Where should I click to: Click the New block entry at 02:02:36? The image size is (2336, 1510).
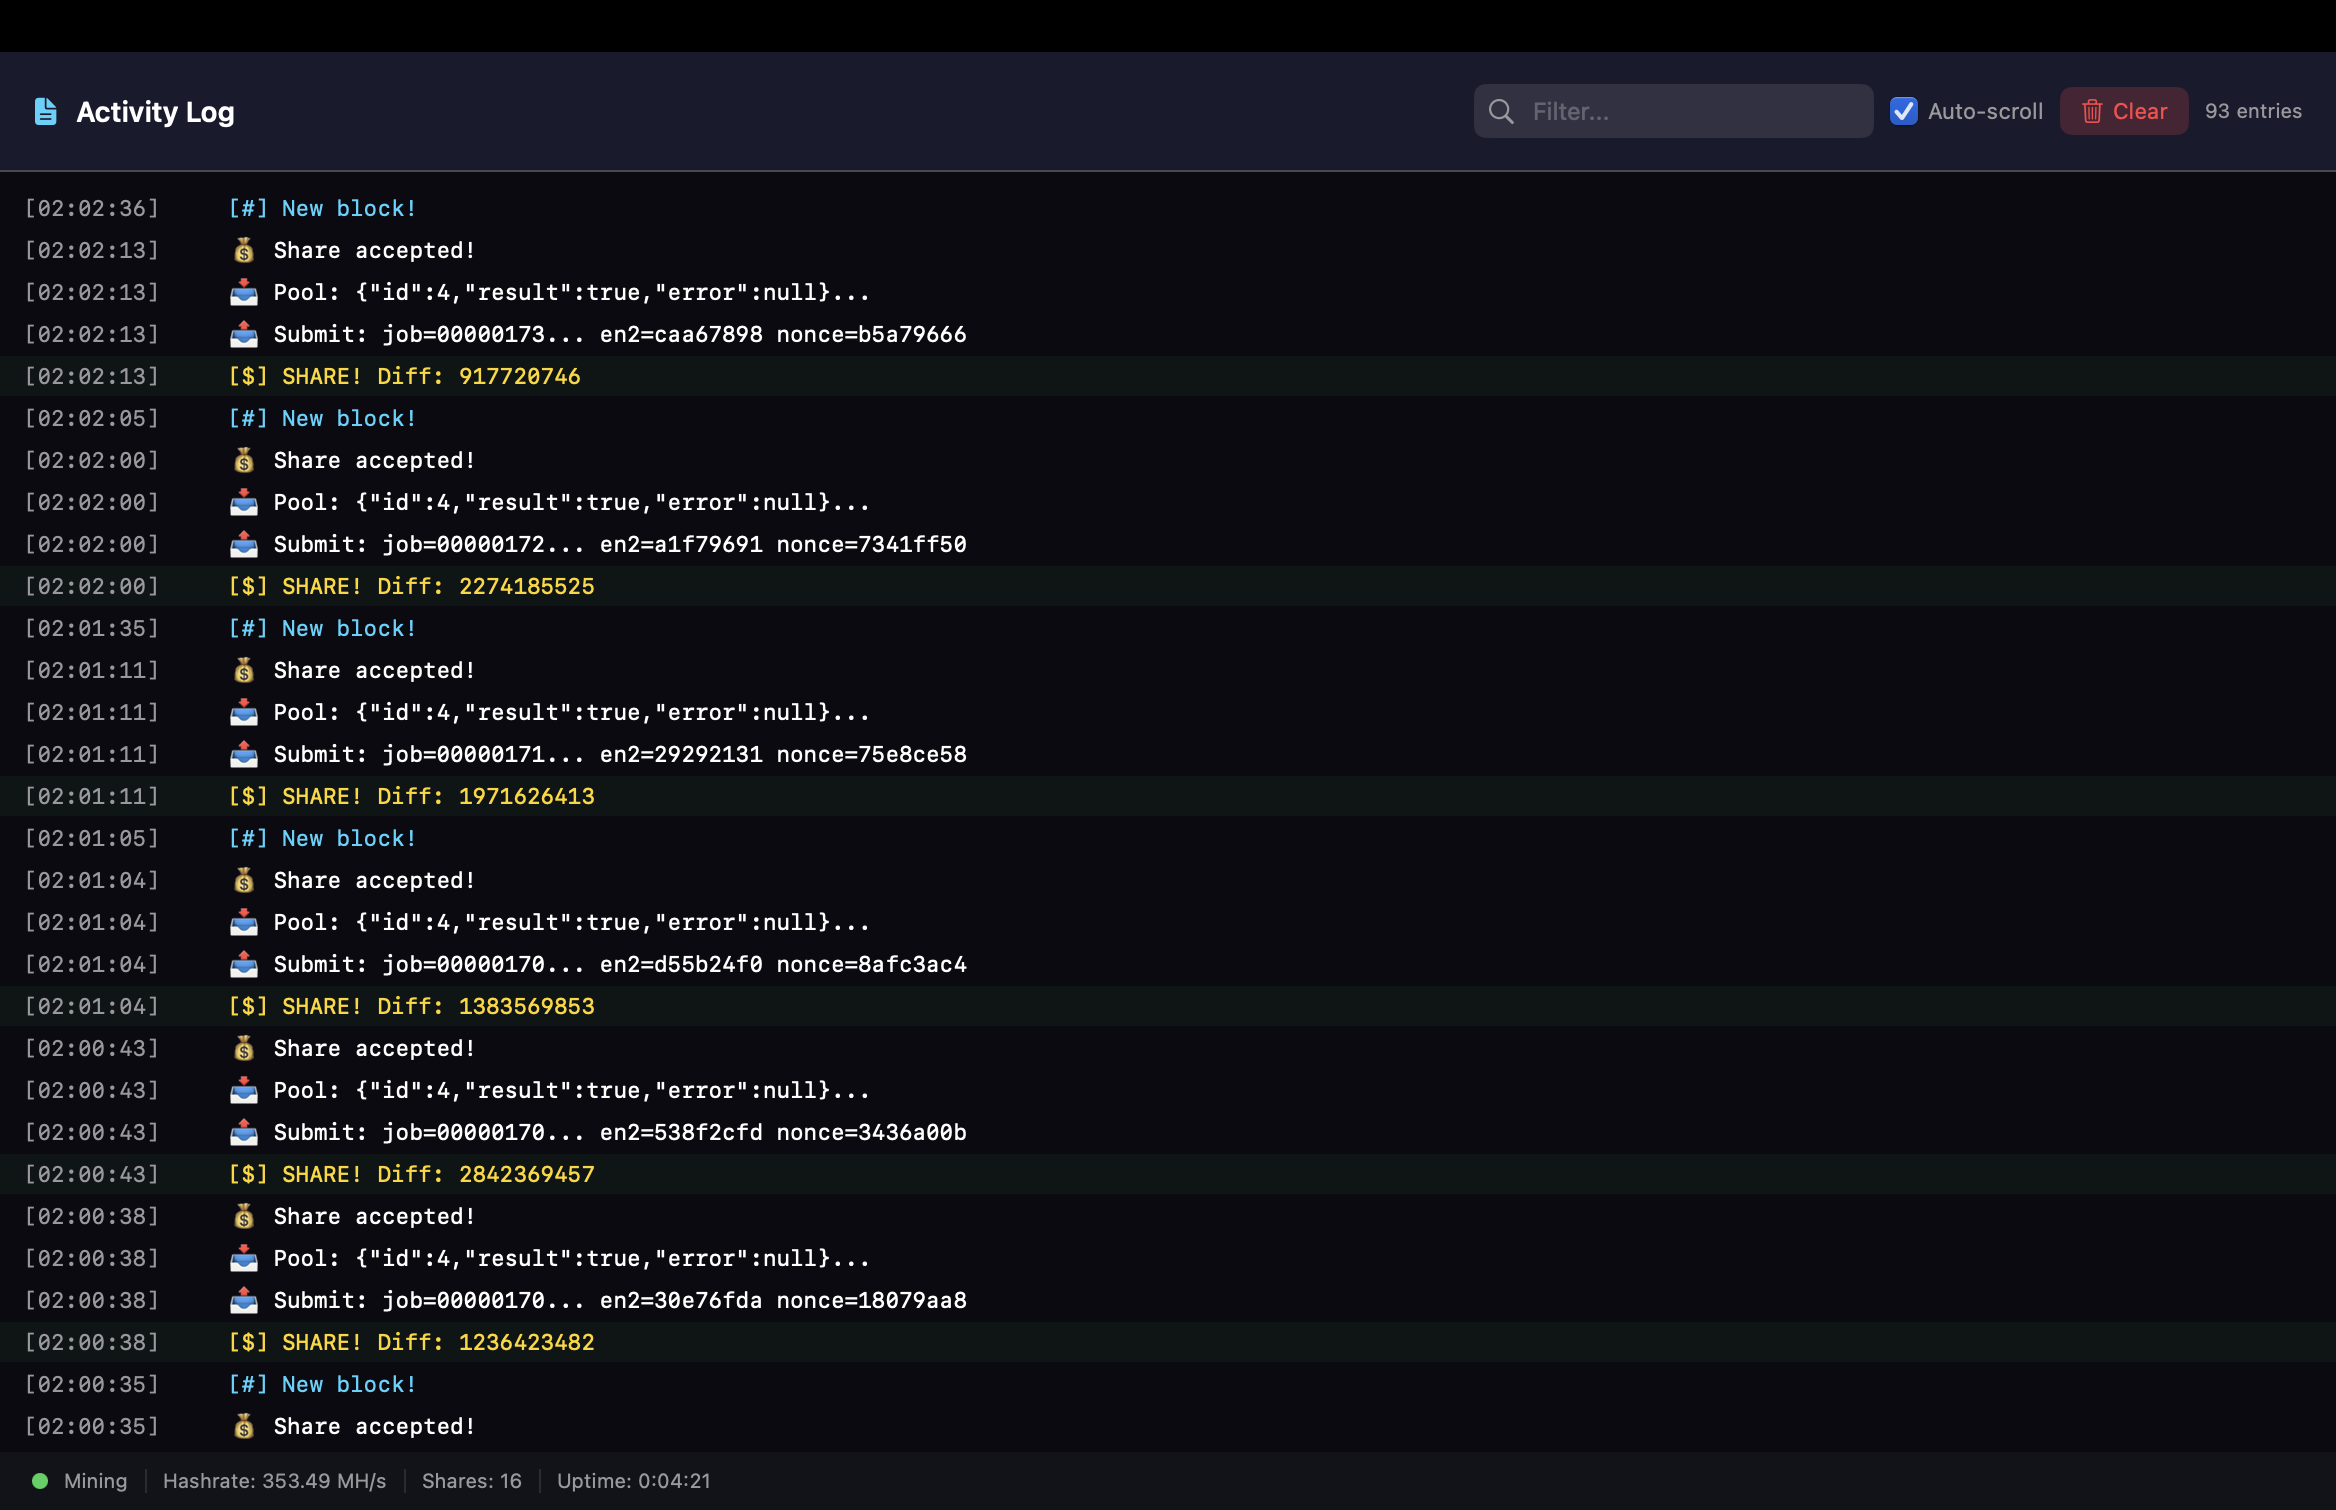pos(322,208)
